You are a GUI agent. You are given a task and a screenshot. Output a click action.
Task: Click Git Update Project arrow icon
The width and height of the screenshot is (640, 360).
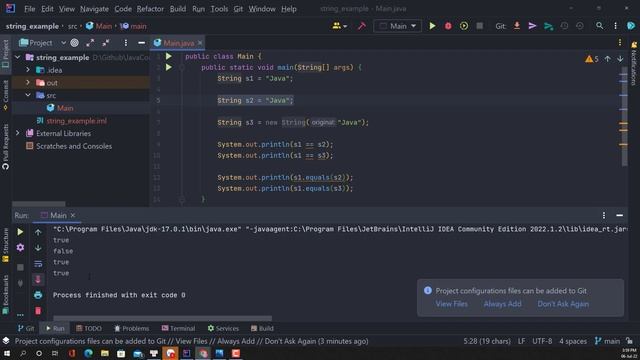click(517, 26)
